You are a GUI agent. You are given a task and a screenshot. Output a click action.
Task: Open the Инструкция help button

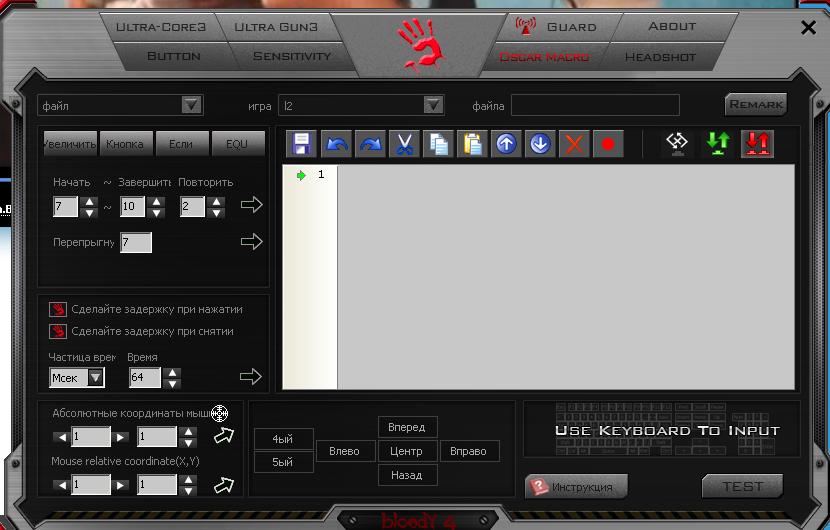click(576, 487)
